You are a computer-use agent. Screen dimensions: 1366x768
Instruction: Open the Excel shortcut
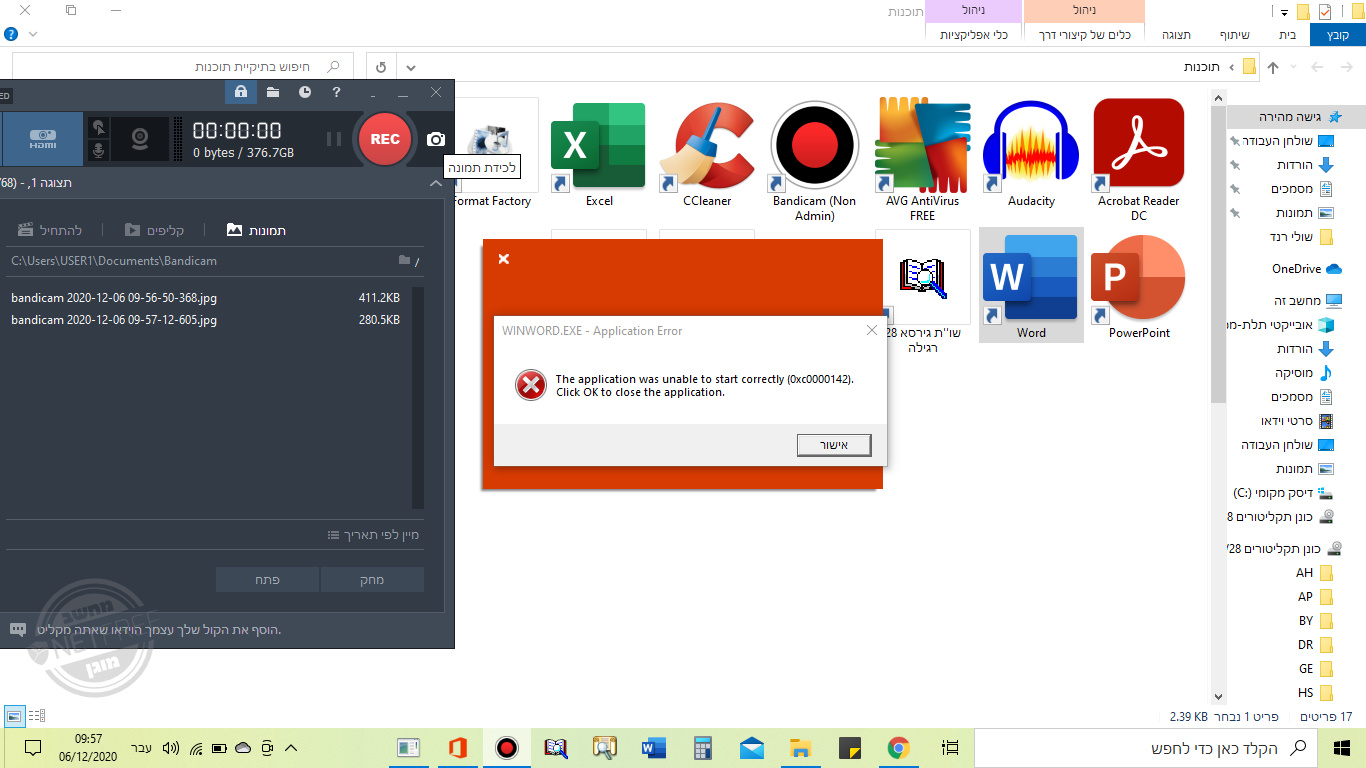click(599, 155)
